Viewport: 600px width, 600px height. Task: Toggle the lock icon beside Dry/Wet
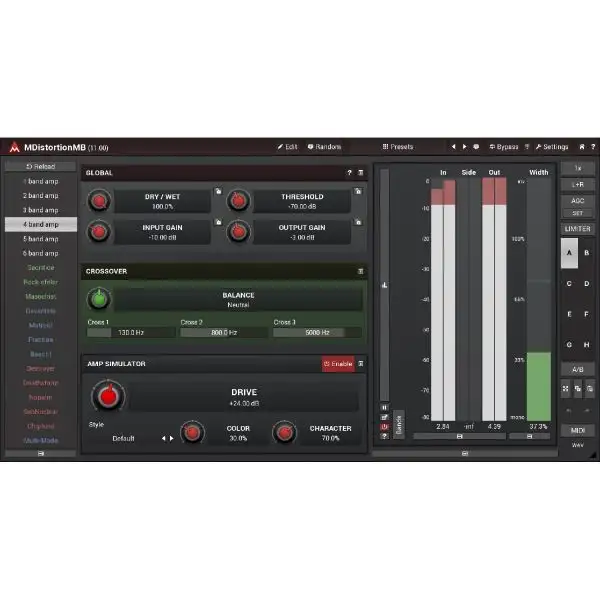pyautogui.click(x=217, y=191)
